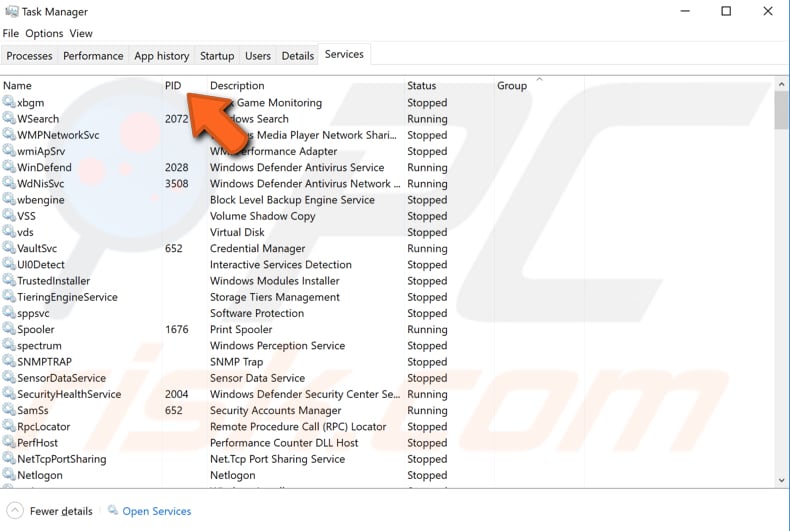Open the Options menu
Image resolution: width=790 pixels, height=531 pixels.
44,33
